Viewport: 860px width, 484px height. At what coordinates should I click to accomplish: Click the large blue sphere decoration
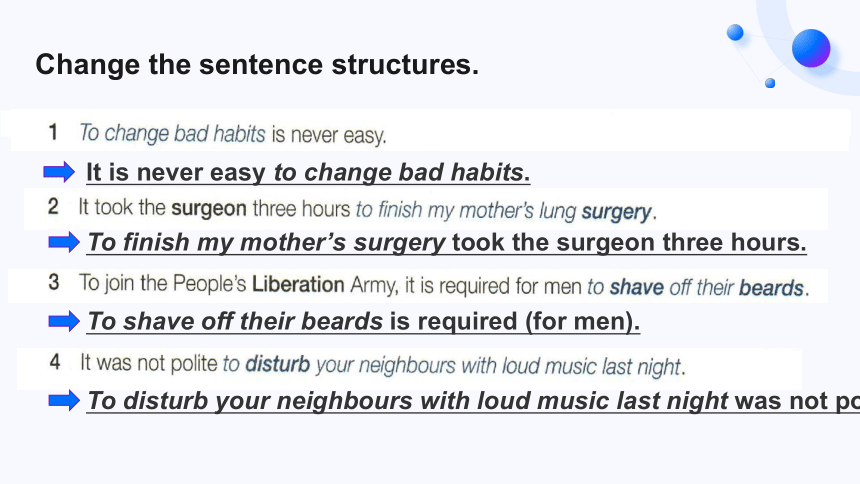pos(811,48)
